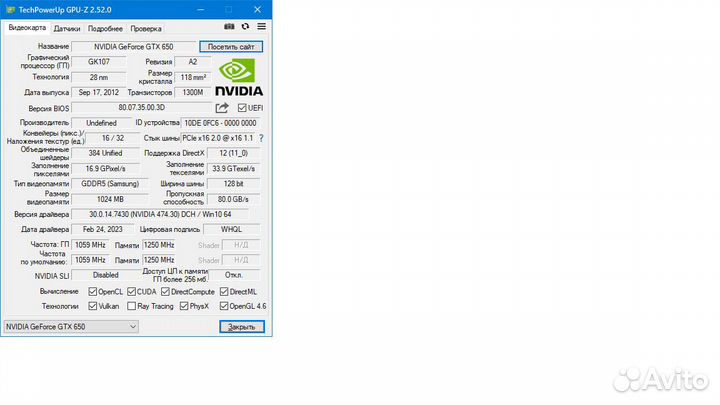Click the device ID 10DE 0FC6 value
The image size is (720, 405).
pyautogui.click(x=220, y=123)
